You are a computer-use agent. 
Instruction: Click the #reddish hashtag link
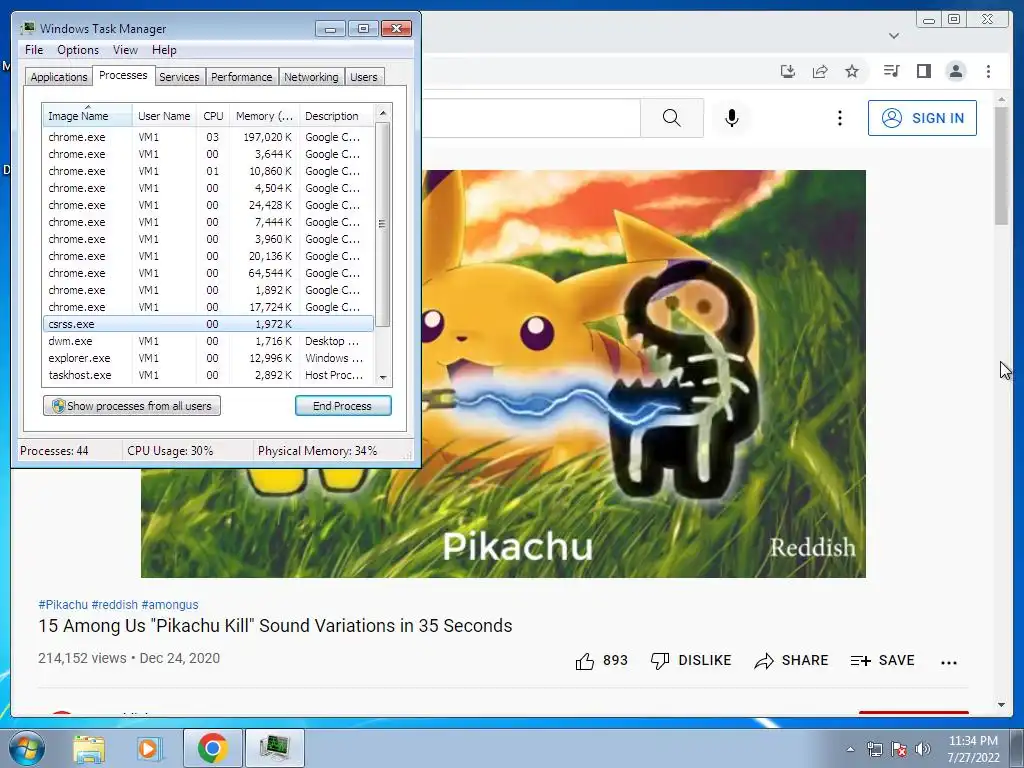pyautogui.click(x=114, y=605)
